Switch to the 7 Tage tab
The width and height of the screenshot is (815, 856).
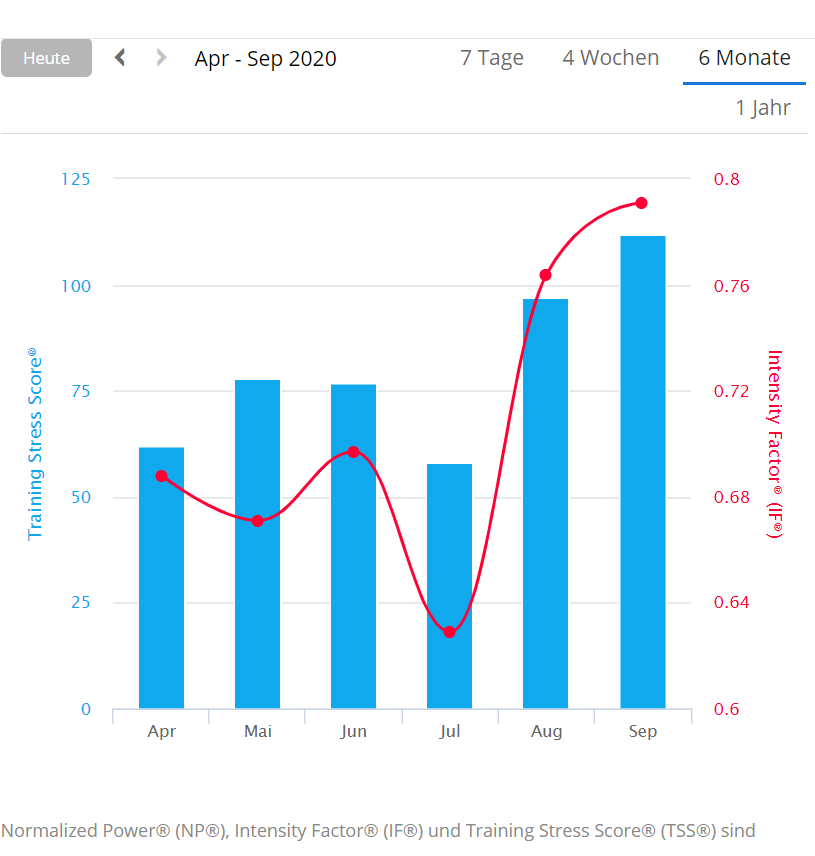pyautogui.click(x=492, y=58)
